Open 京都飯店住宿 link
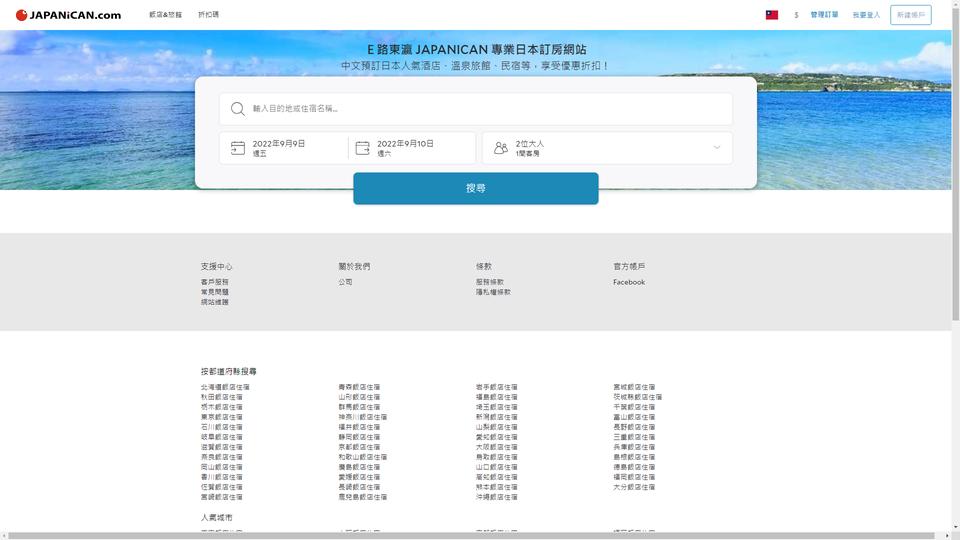This screenshot has width=960, height=540. [x=359, y=447]
